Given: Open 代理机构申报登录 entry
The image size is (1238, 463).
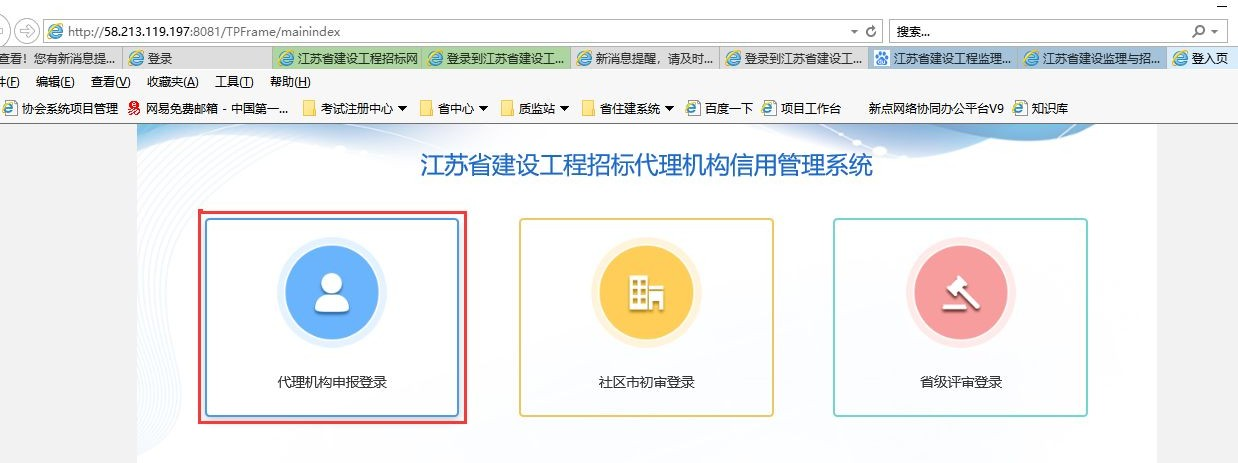Looking at the screenshot, I should click(x=332, y=317).
